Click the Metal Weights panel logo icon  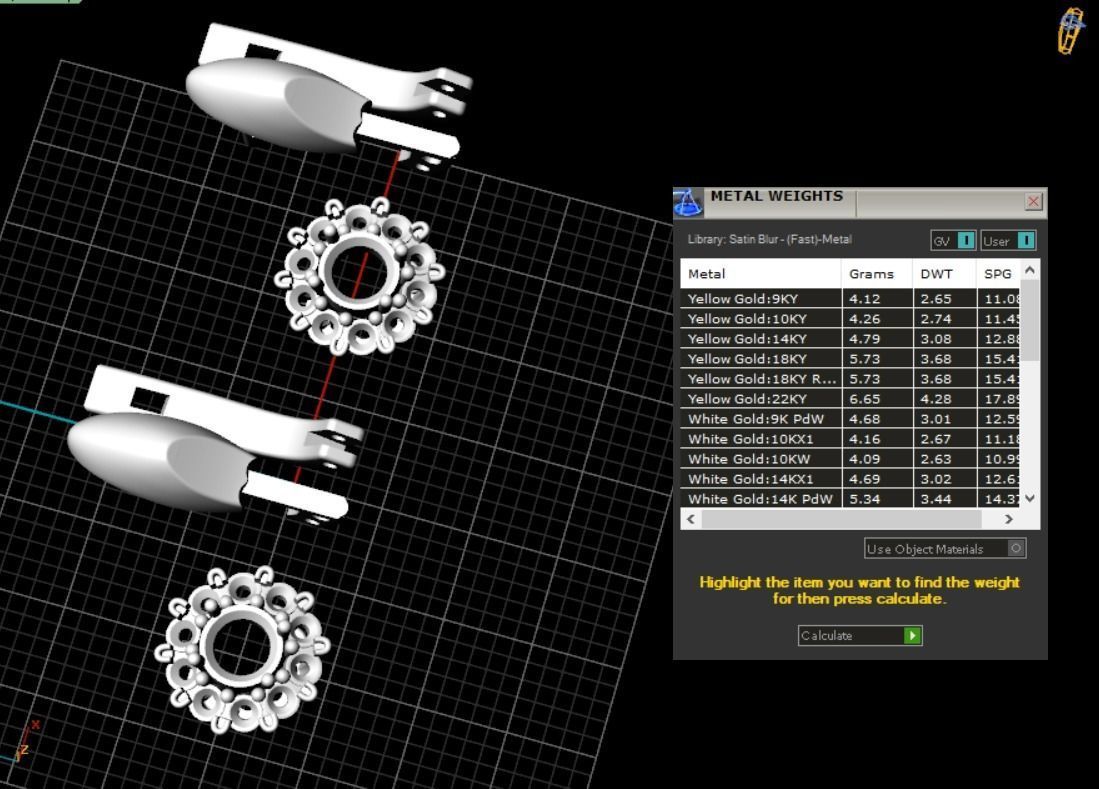point(688,203)
